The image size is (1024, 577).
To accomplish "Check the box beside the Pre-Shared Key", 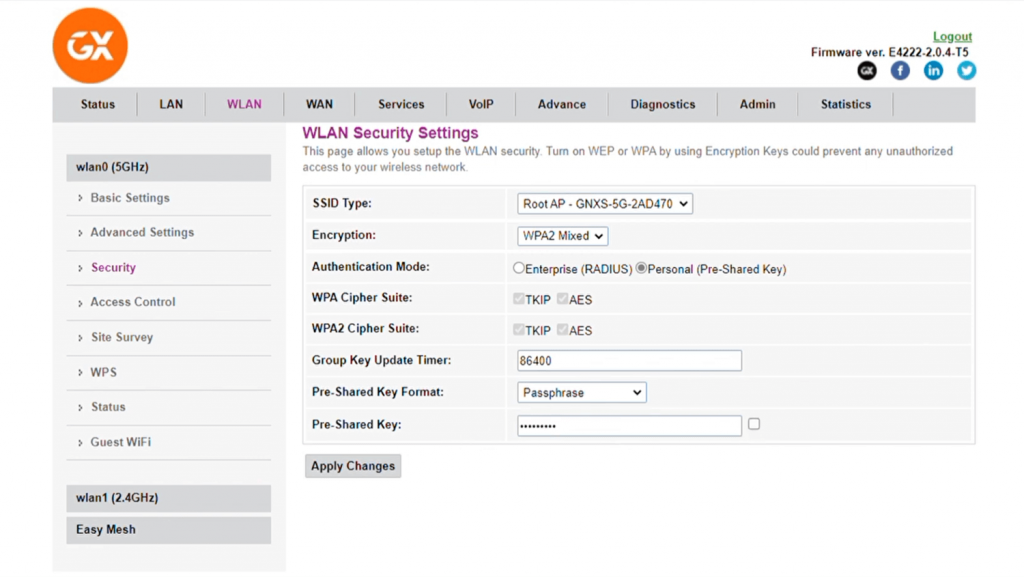I will (x=754, y=424).
